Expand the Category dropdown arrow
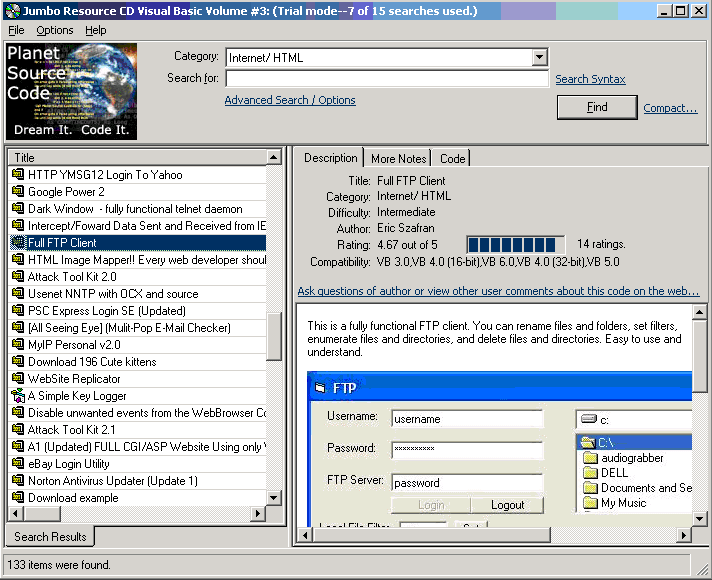The height and width of the screenshot is (580, 712). 539,57
